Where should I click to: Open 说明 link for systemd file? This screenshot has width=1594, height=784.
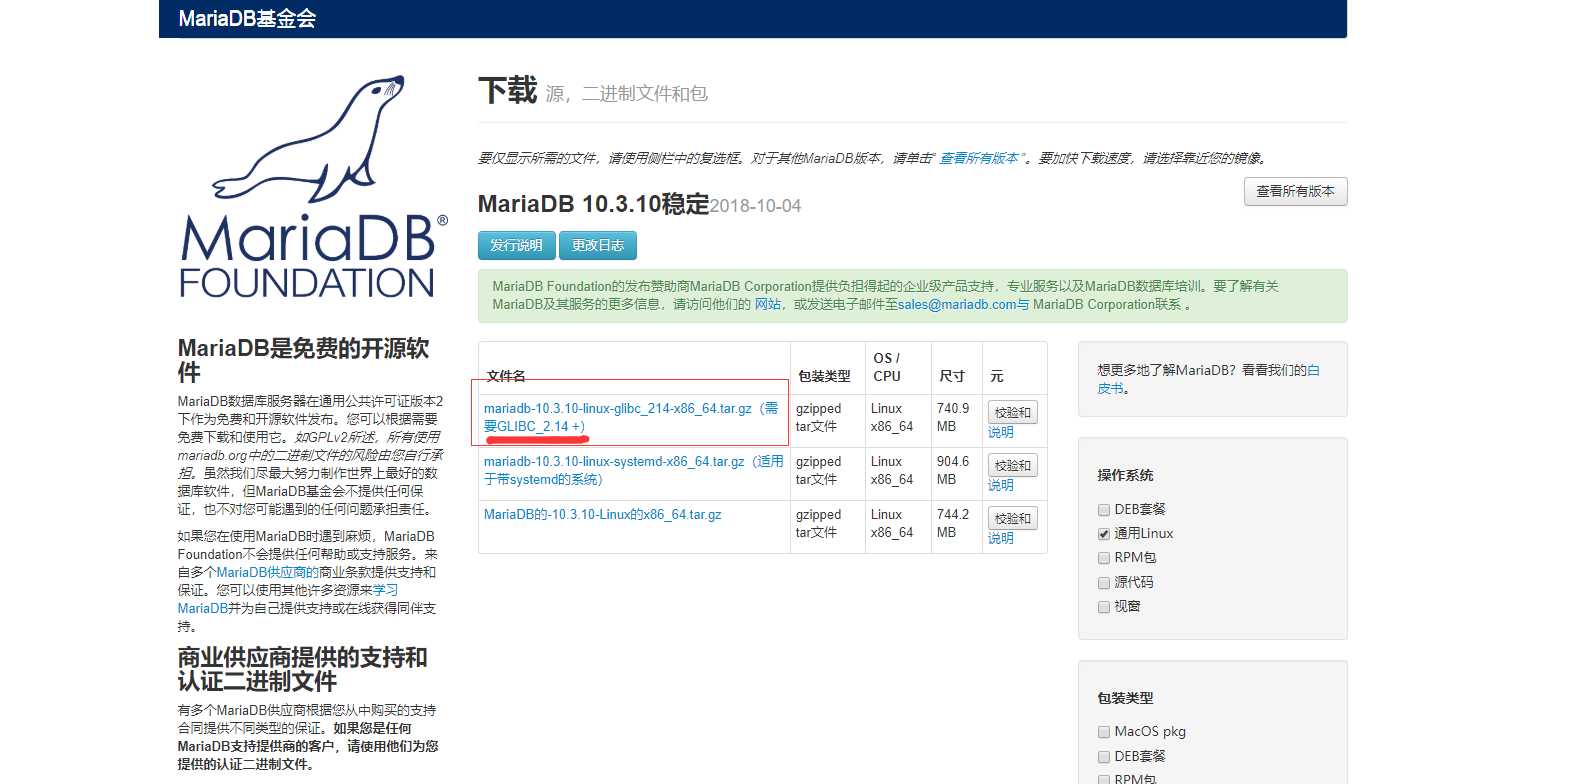(x=1001, y=485)
